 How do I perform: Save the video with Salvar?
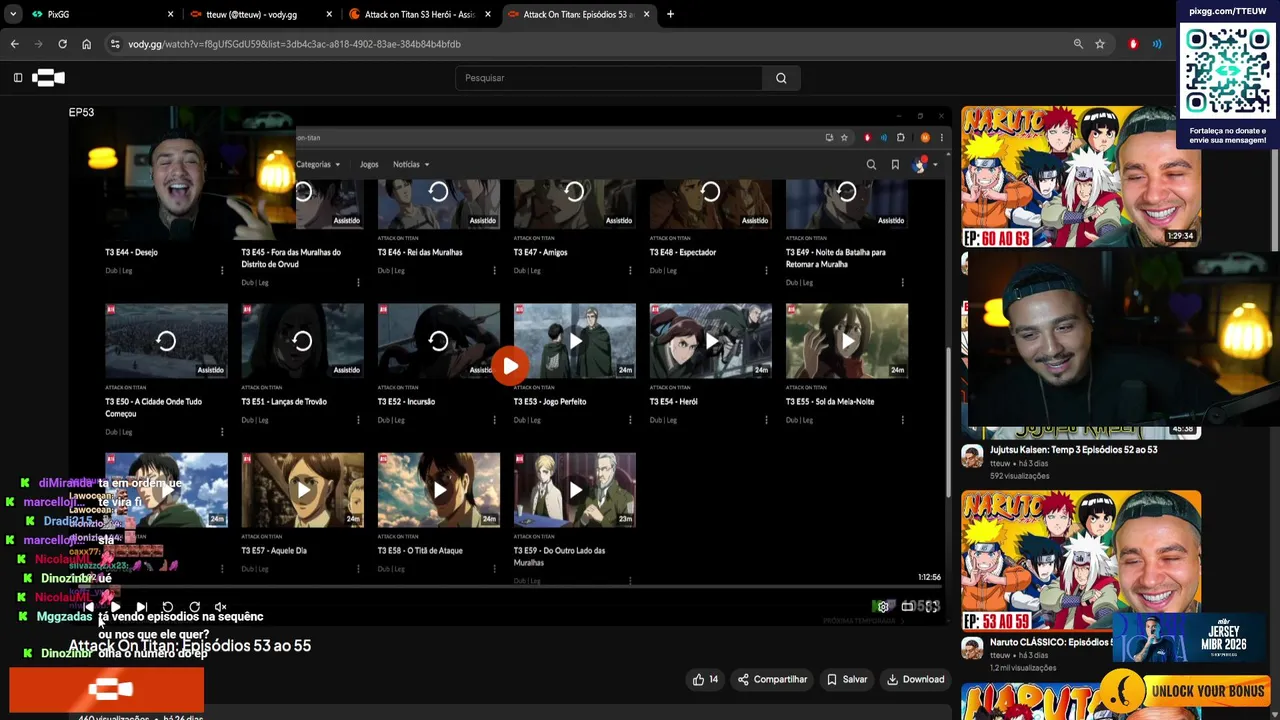(846, 680)
